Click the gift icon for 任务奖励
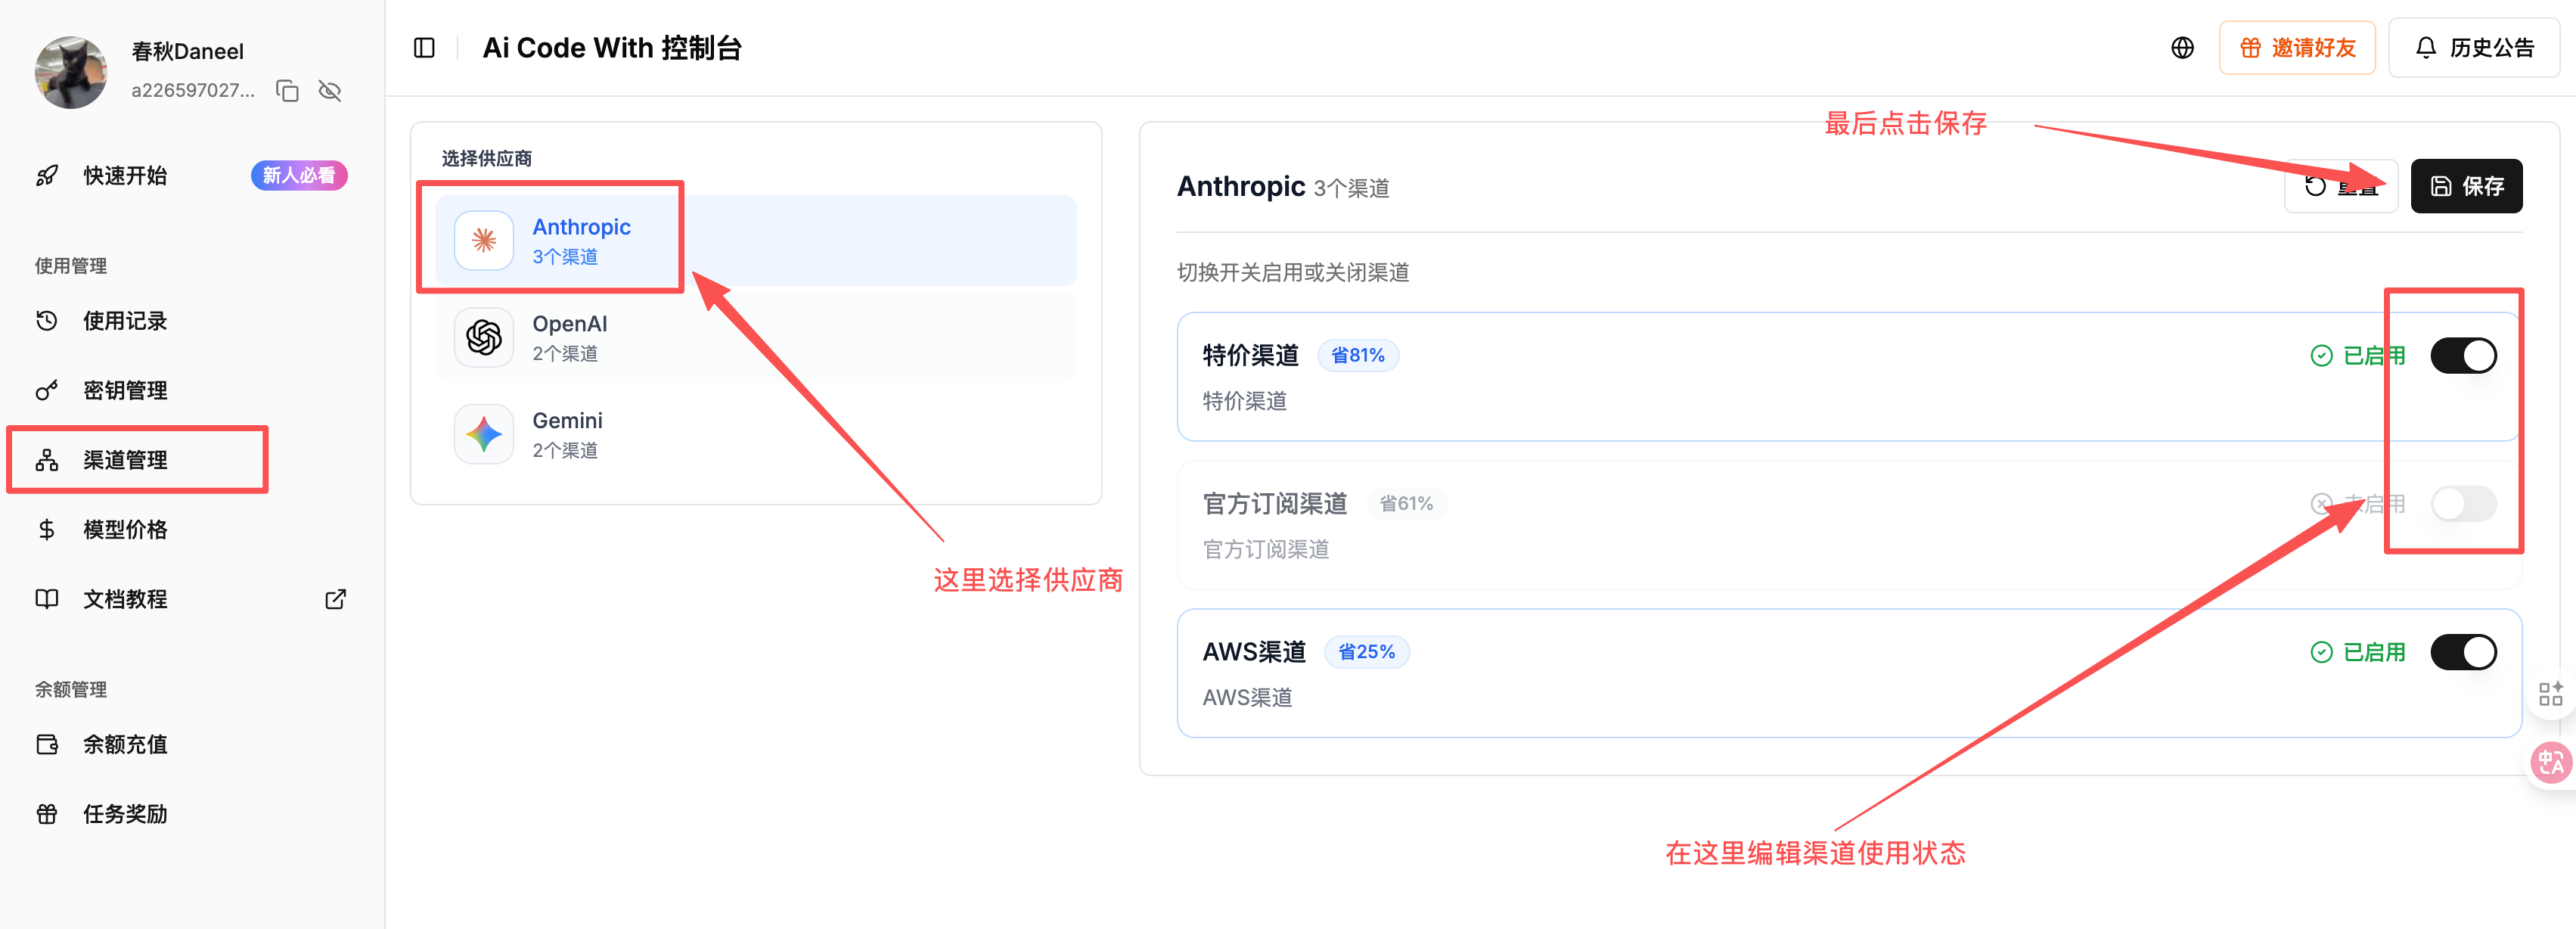The width and height of the screenshot is (2576, 929). click(x=47, y=814)
